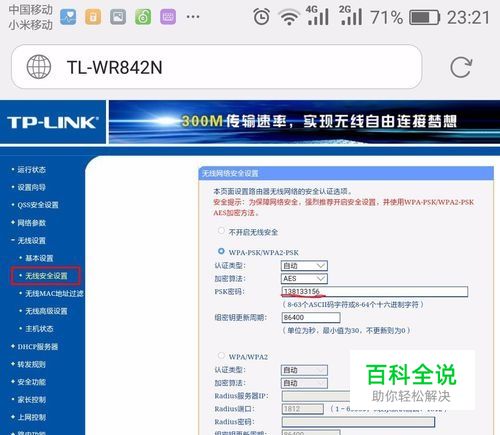Click the 无线网络安全设置 panel header
The width and height of the screenshot is (500, 435).
coord(346,173)
